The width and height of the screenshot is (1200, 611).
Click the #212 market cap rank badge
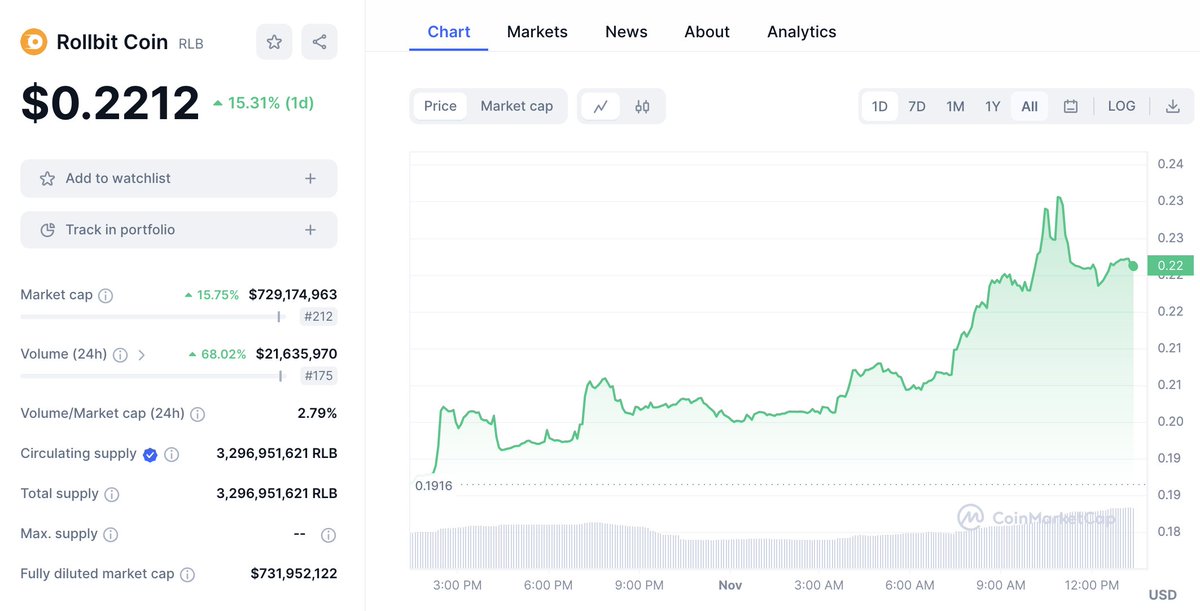point(319,317)
